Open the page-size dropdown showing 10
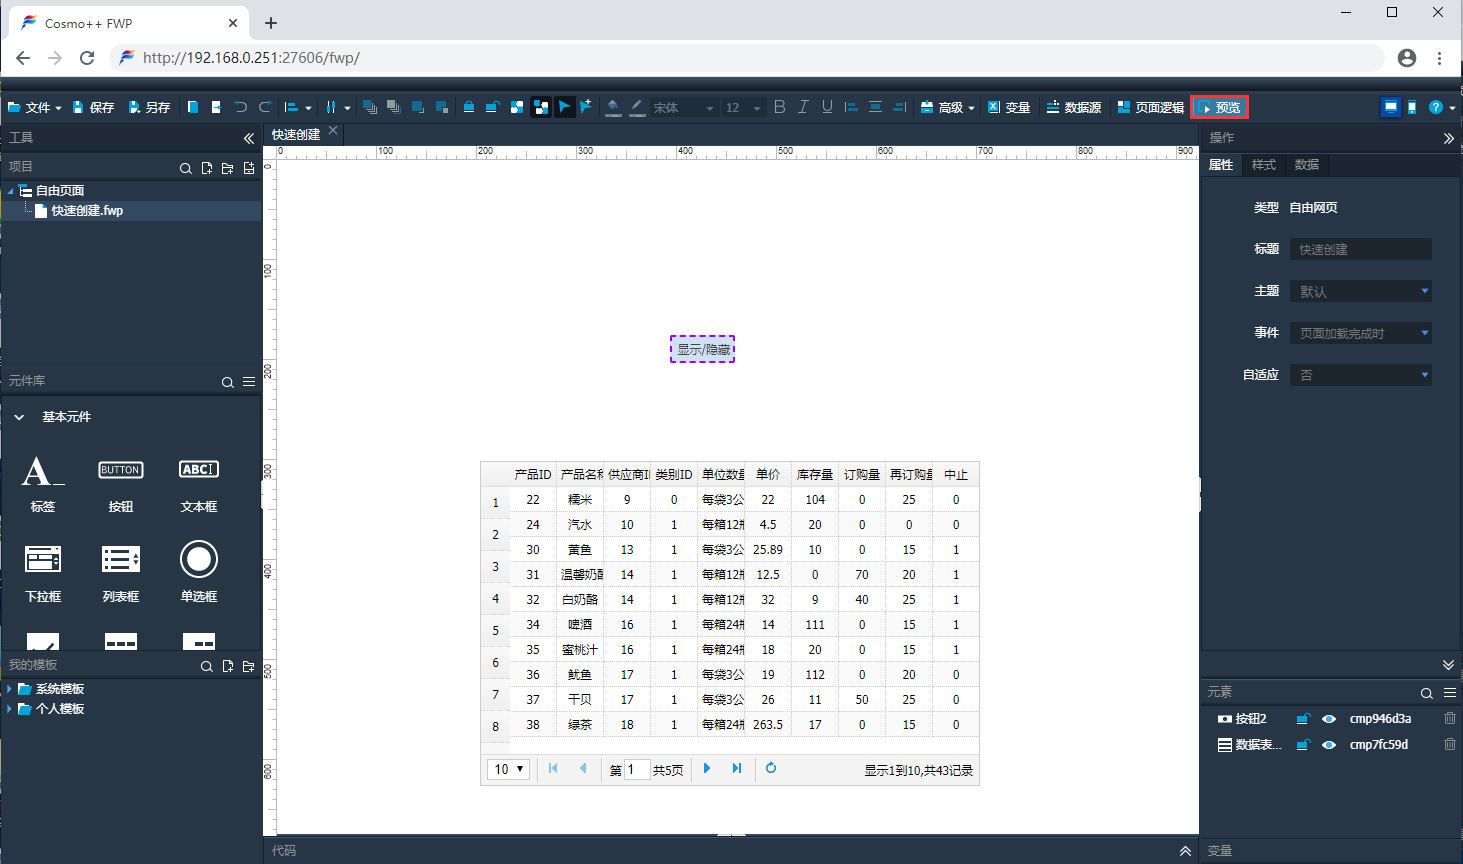The image size is (1463, 864). (509, 769)
